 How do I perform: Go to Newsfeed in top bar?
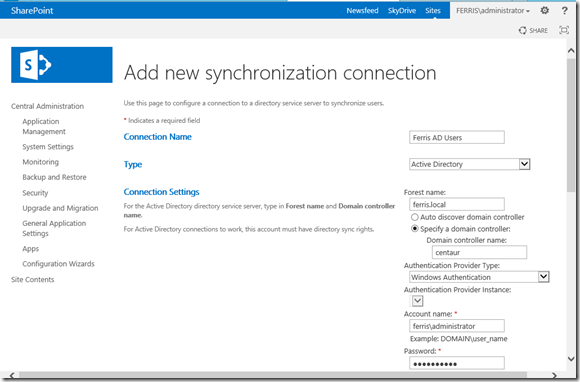tap(362, 11)
